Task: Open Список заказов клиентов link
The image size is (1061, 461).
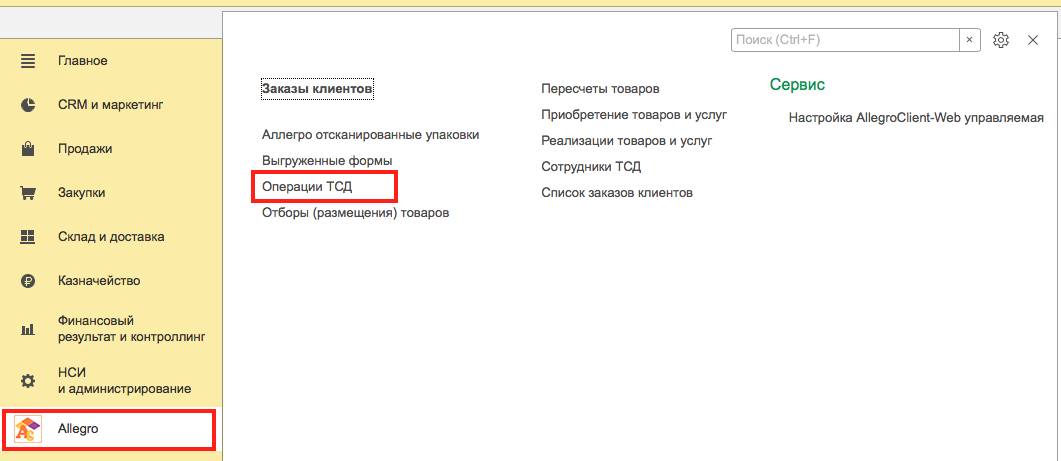Action: coord(617,192)
